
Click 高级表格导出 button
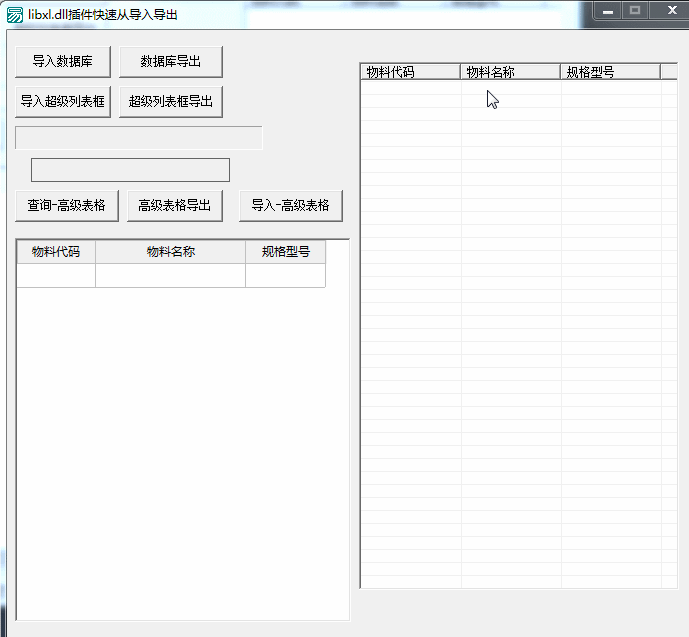(x=175, y=206)
